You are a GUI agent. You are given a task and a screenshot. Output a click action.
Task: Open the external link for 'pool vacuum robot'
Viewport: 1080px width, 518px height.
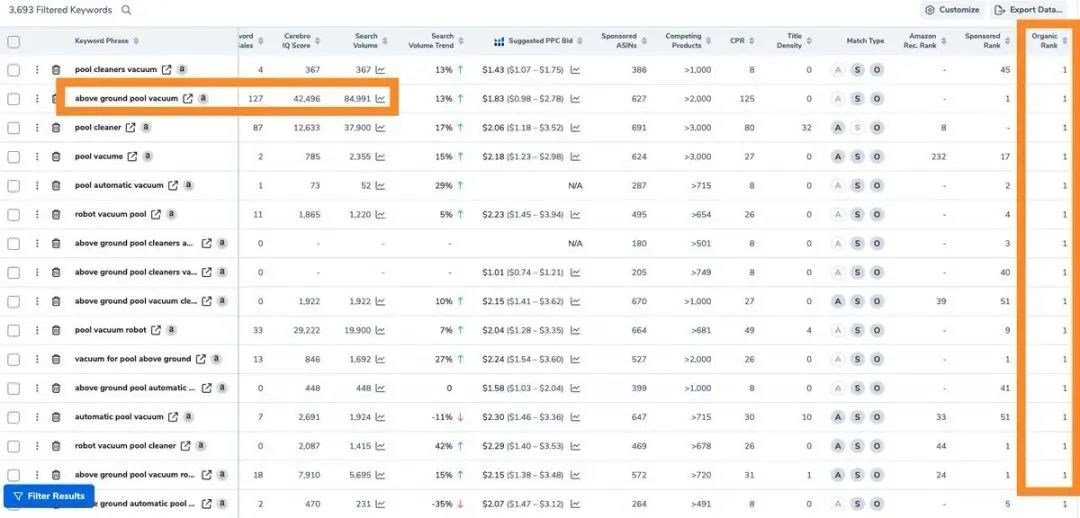tap(156, 330)
